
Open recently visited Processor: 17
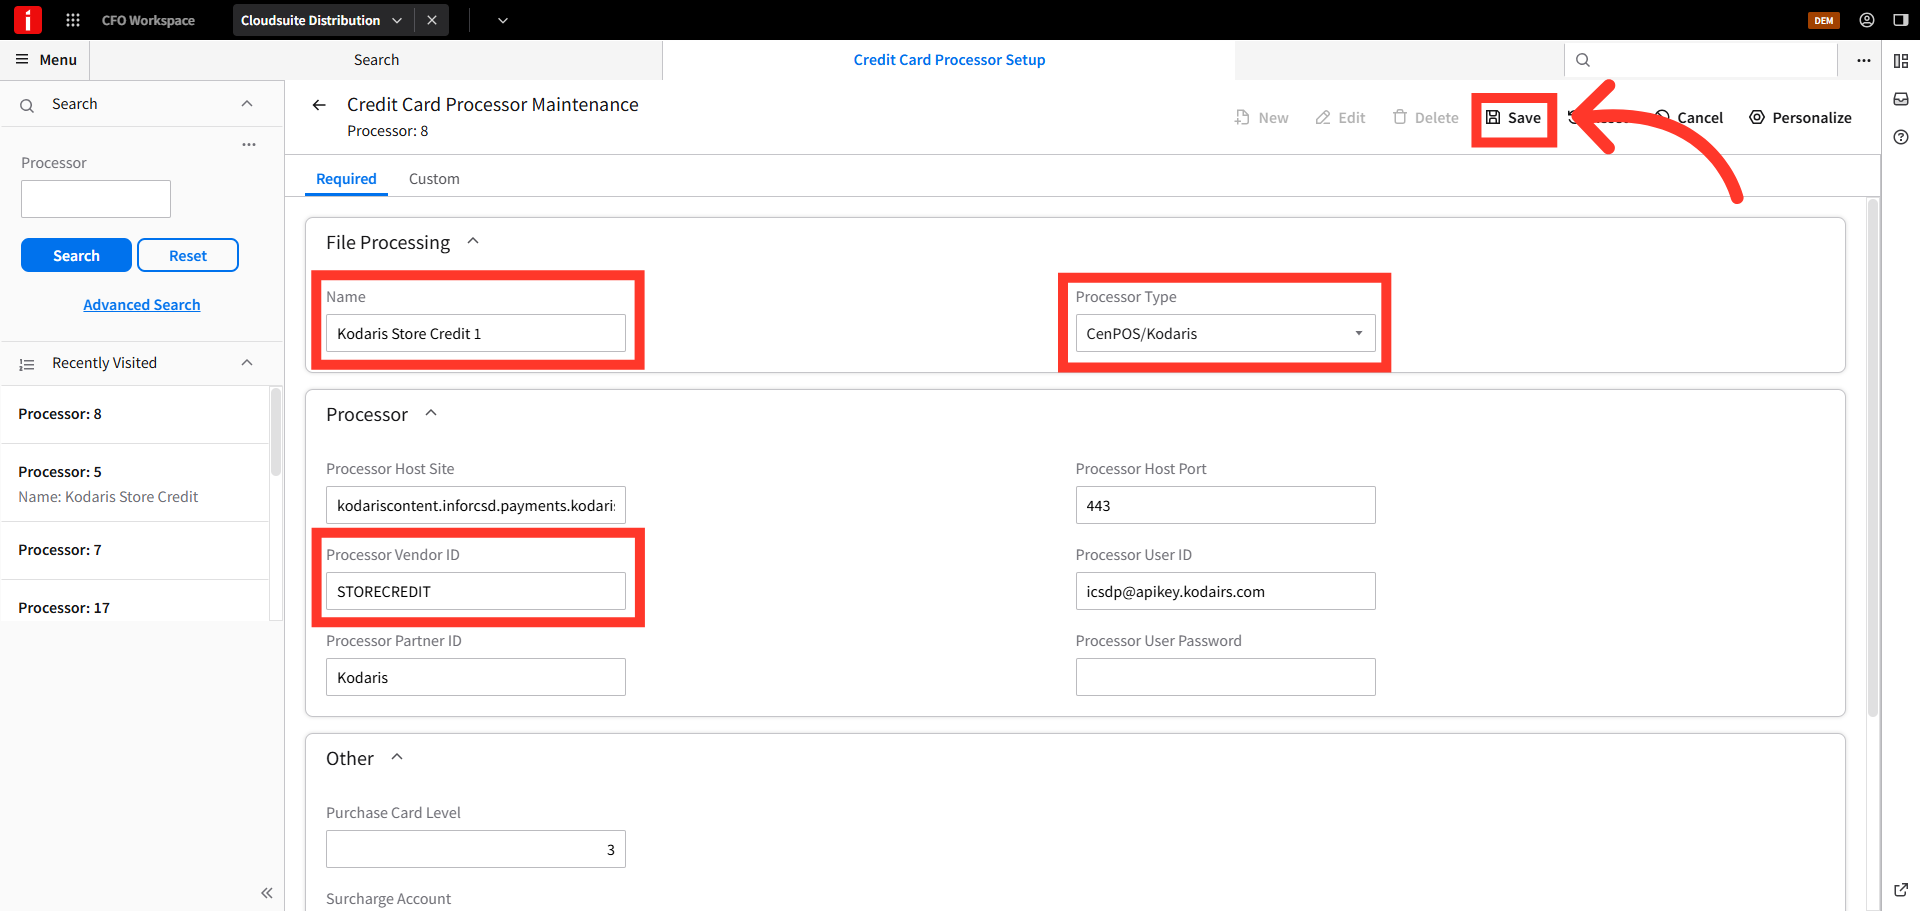click(x=135, y=603)
